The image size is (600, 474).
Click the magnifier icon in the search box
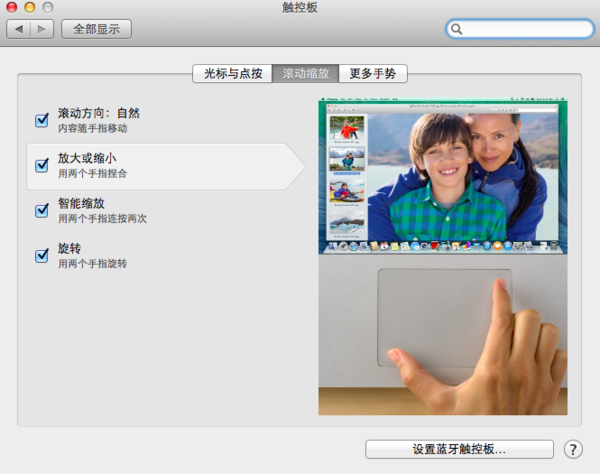(456, 29)
